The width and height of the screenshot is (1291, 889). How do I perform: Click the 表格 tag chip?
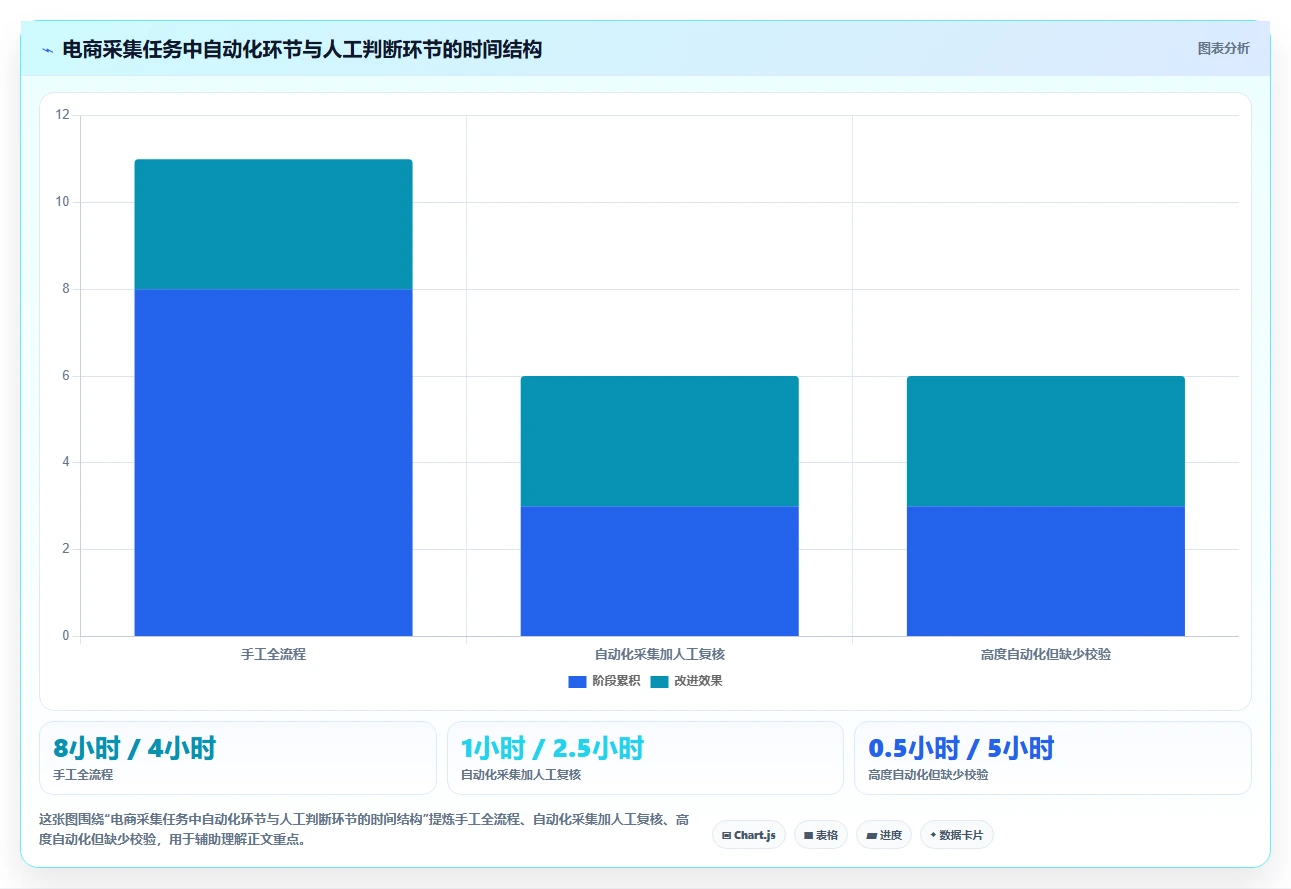(x=821, y=835)
